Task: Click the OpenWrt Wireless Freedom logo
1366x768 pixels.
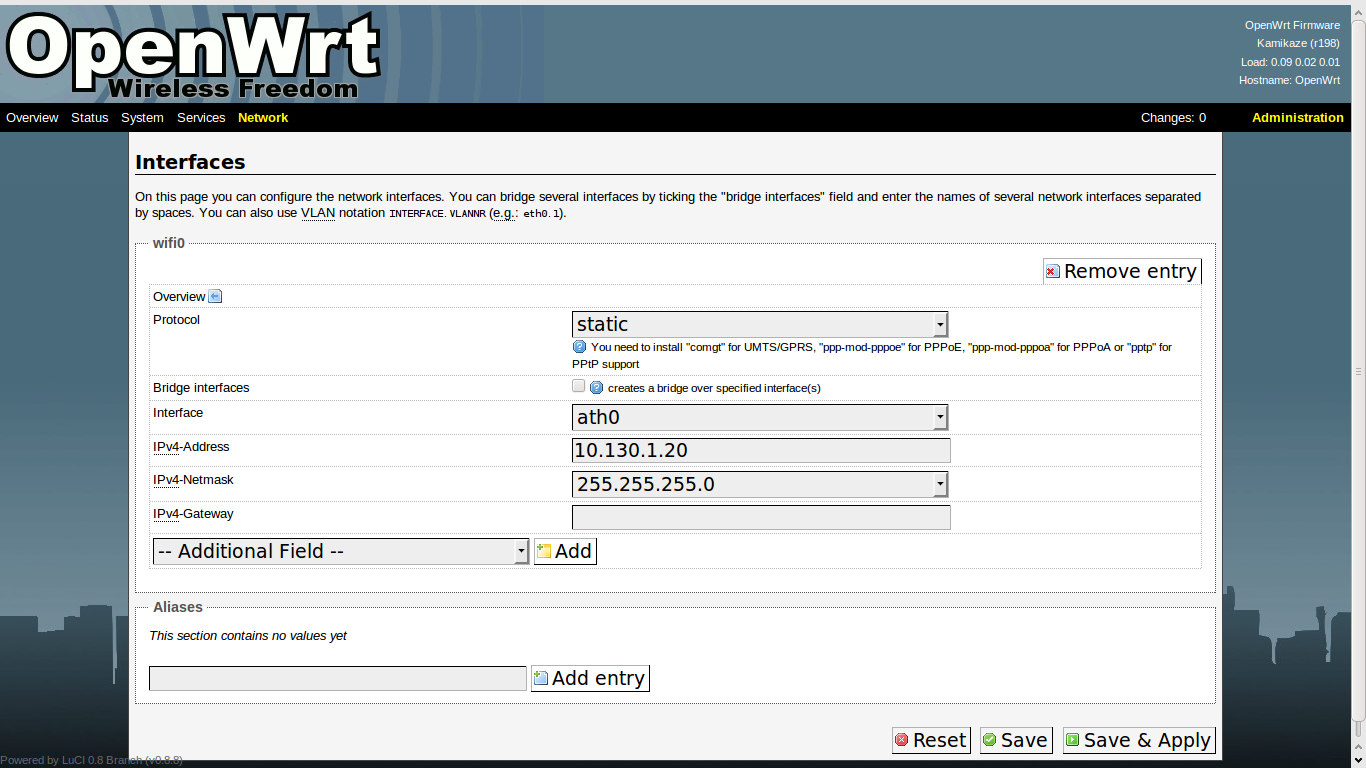Action: point(192,55)
